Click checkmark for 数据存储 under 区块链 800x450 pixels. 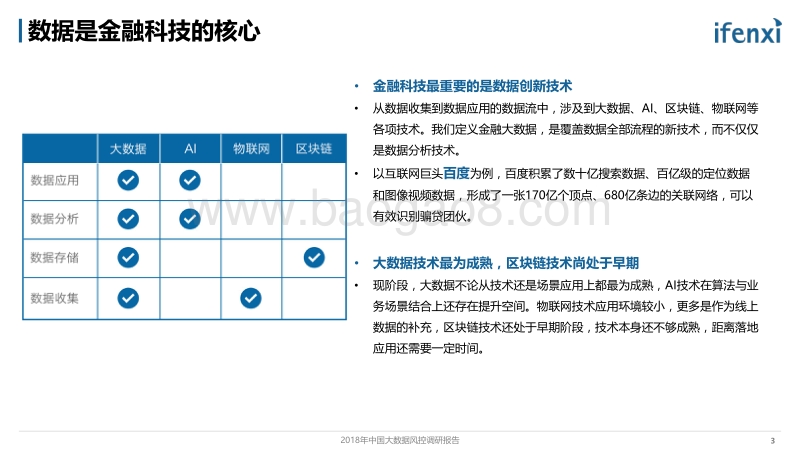(x=314, y=258)
